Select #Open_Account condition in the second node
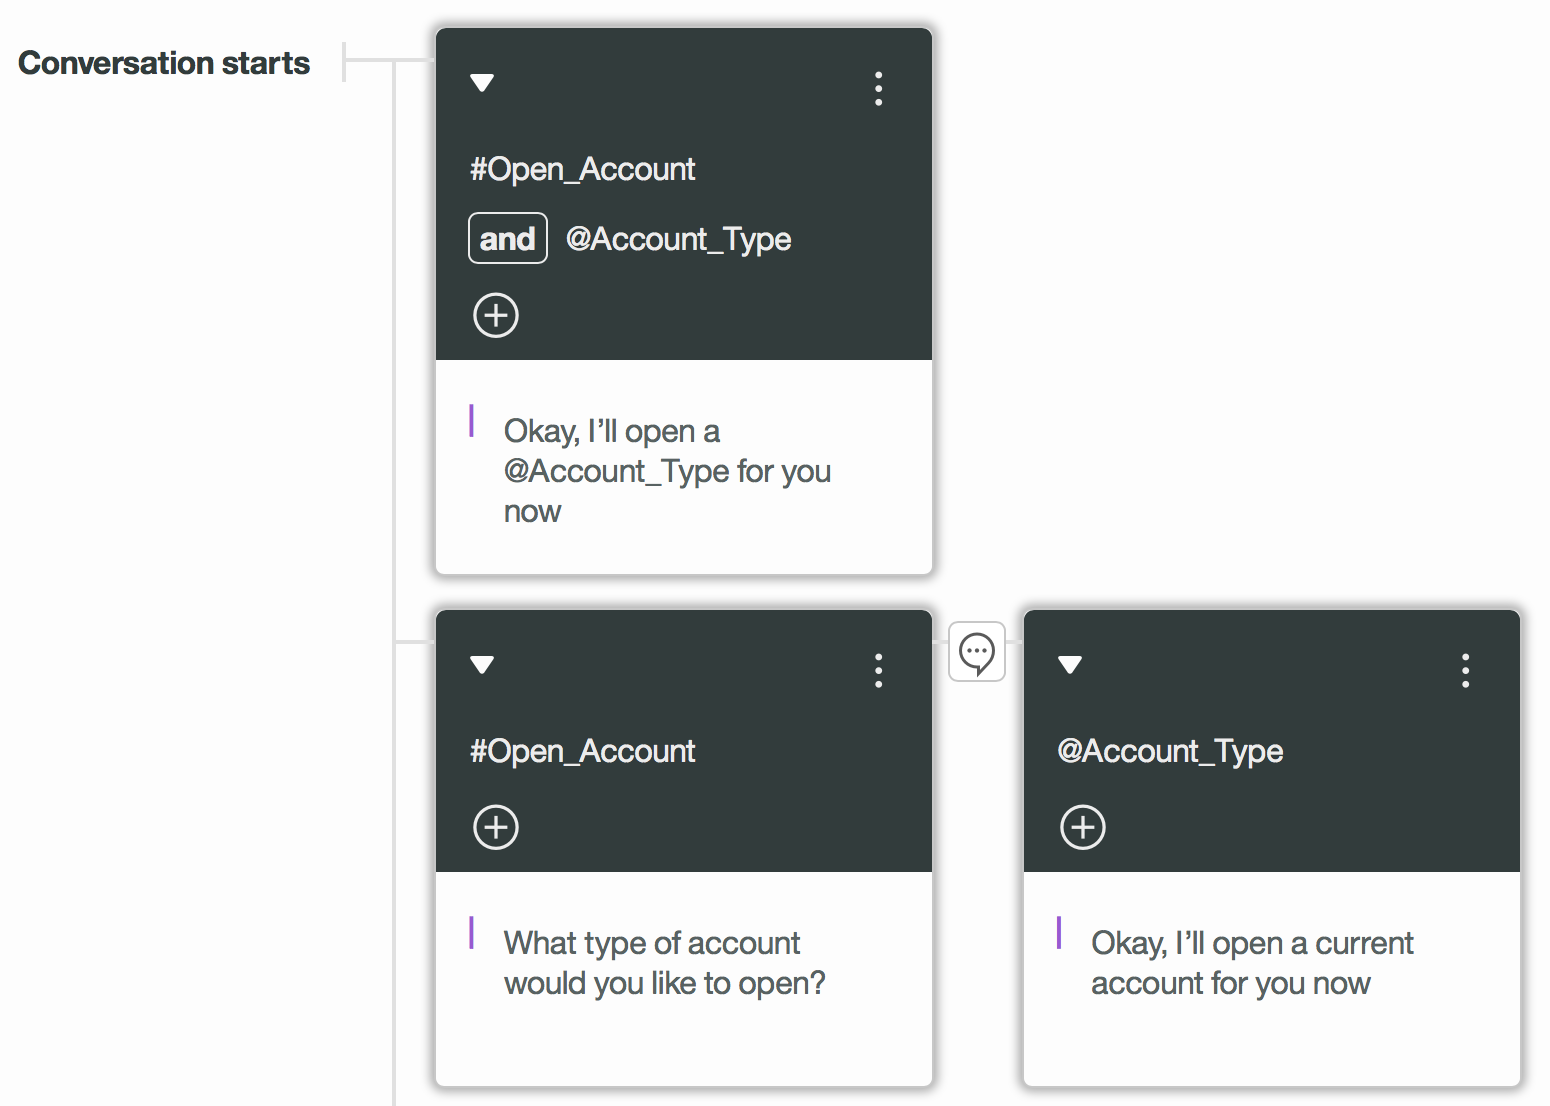 click(583, 751)
